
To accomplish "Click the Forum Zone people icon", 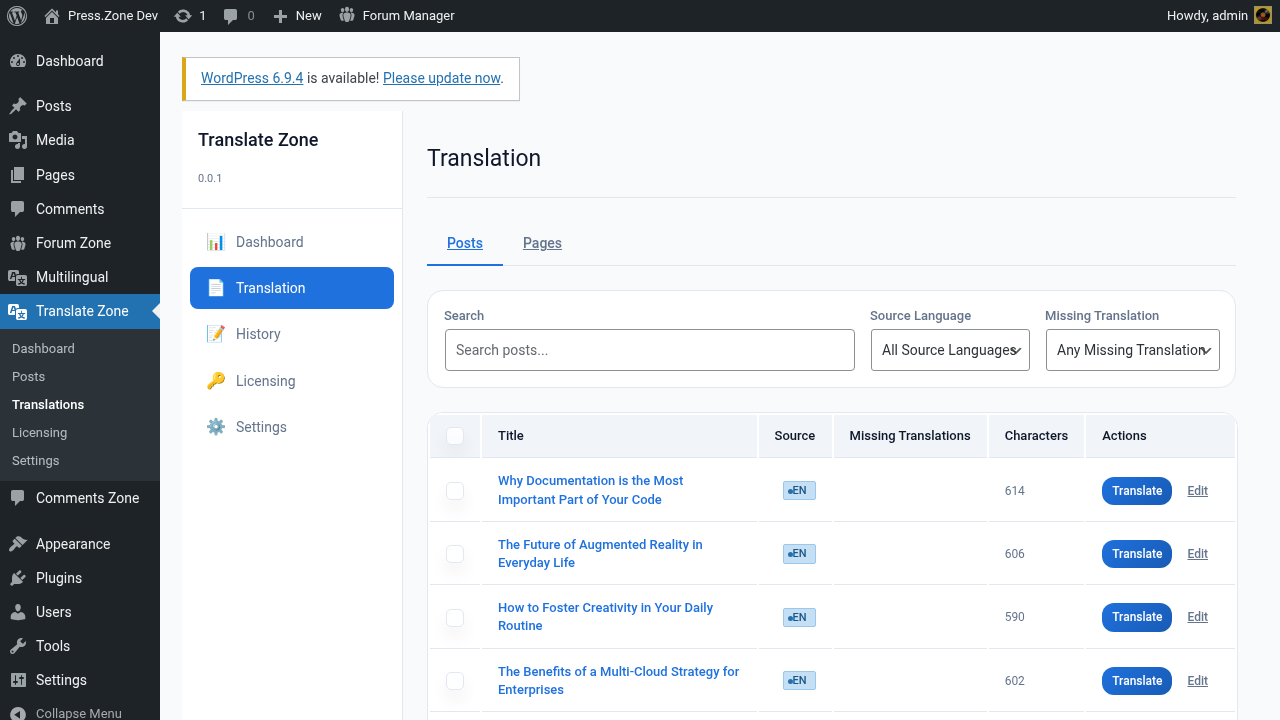I will 18,243.
